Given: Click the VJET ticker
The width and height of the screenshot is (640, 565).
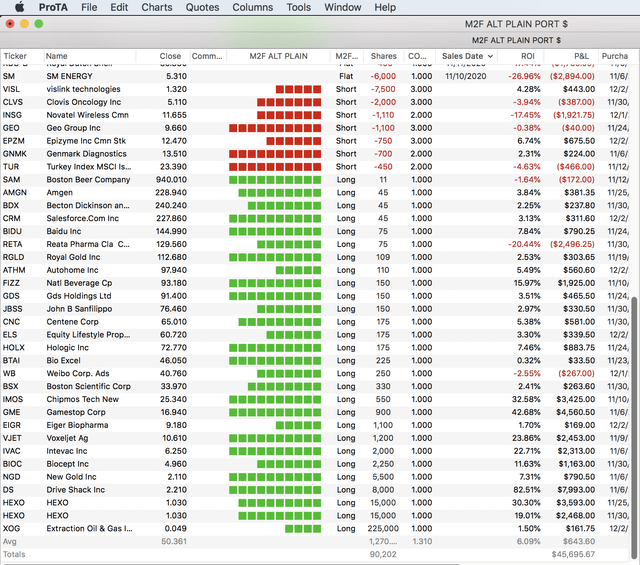Looking at the screenshot, I should 12,438.
